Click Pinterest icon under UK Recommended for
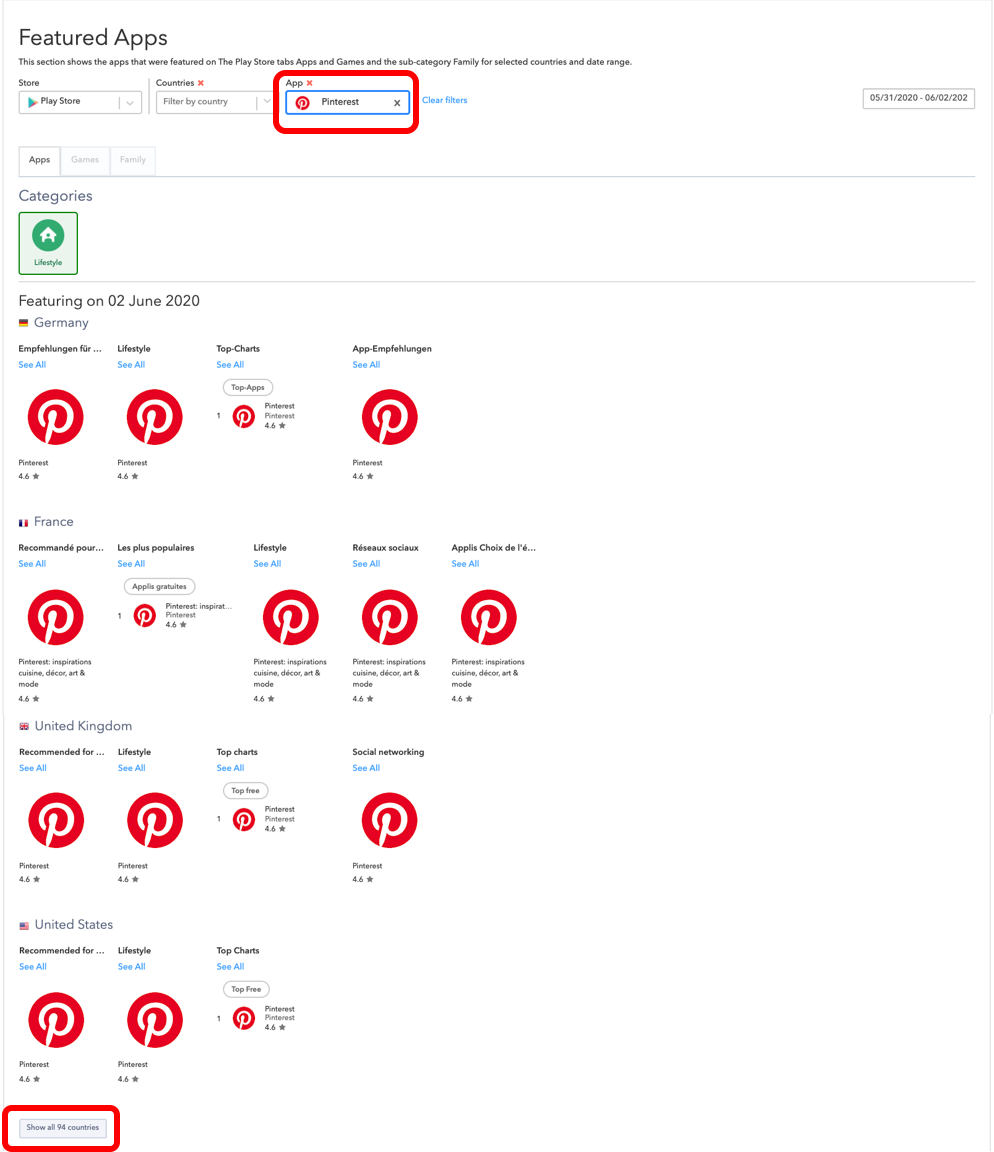The image size is (994, 1152). pos(56,820)
